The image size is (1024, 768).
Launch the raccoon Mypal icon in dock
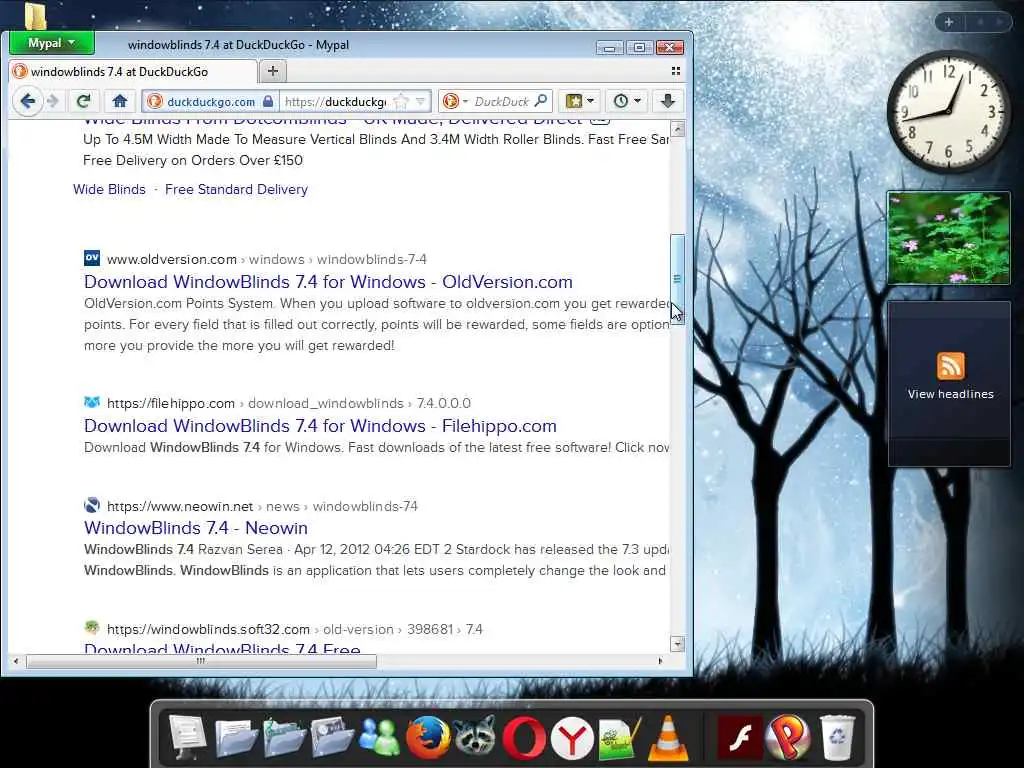[x=475, y=737]
